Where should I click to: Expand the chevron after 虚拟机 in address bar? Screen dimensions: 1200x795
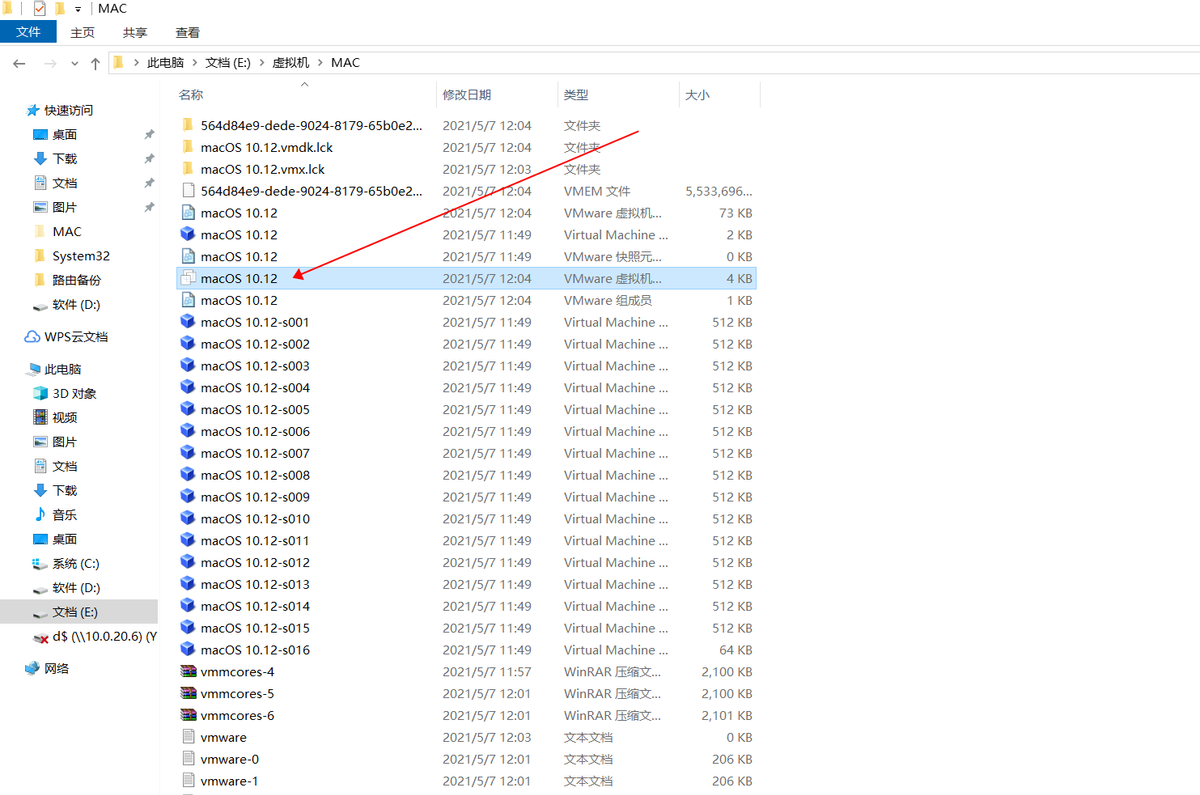click(321, 63)
